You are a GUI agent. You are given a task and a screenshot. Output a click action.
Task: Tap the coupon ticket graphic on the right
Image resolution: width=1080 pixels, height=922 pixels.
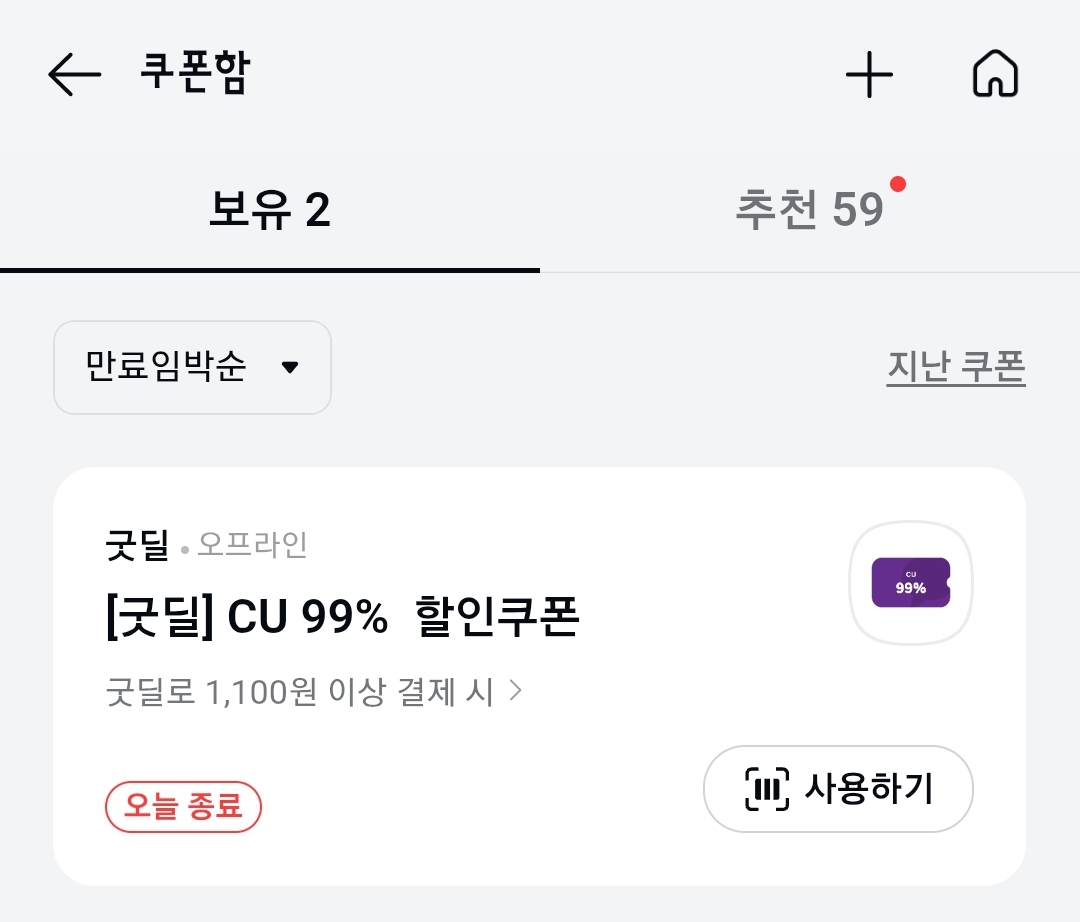click(910, 582)
